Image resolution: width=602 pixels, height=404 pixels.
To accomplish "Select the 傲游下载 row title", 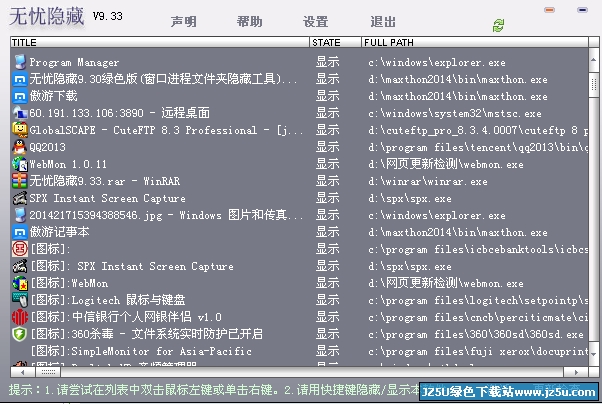I will (53, 96).
